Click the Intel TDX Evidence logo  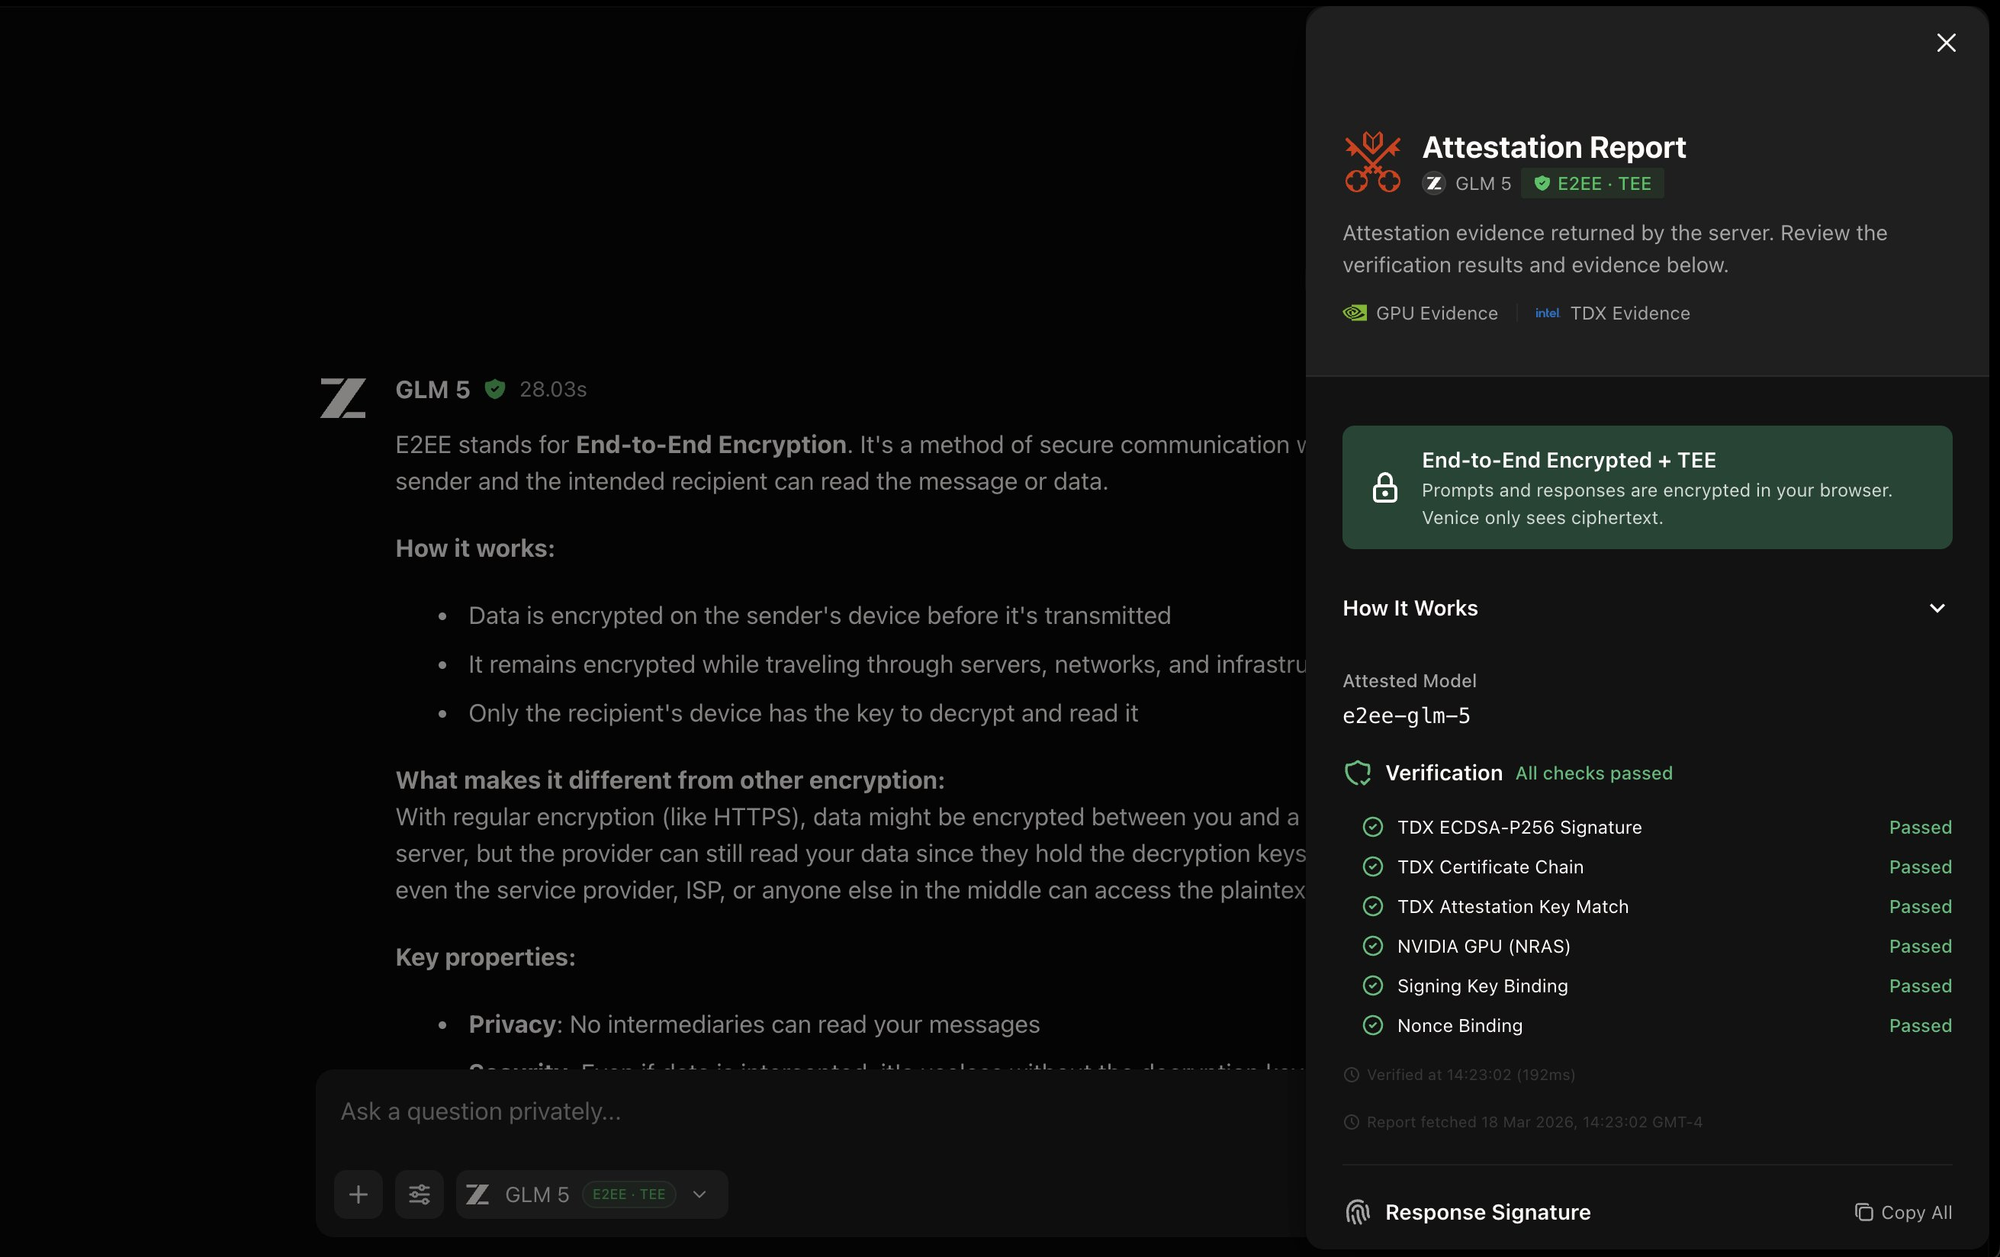pos(1547,313)
